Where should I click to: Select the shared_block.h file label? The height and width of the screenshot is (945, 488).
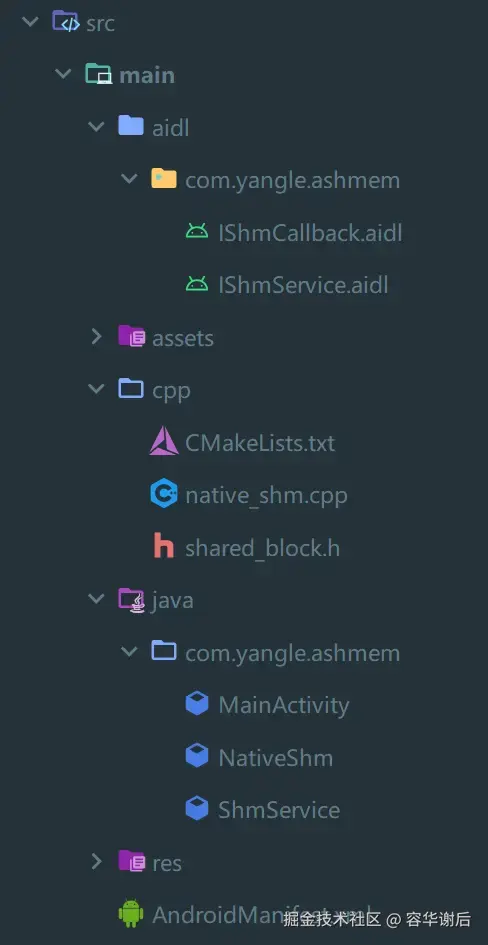tap(262, 548)
